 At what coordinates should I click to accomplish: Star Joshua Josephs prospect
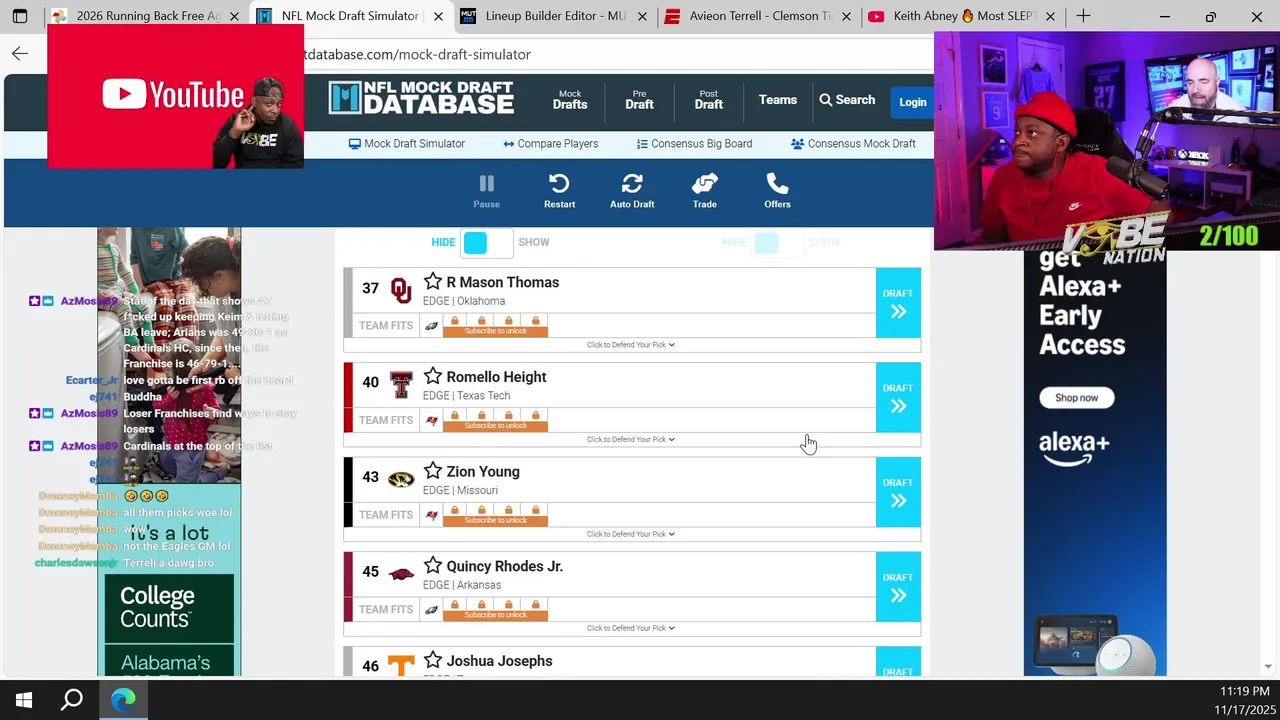[x=432, y=660]
